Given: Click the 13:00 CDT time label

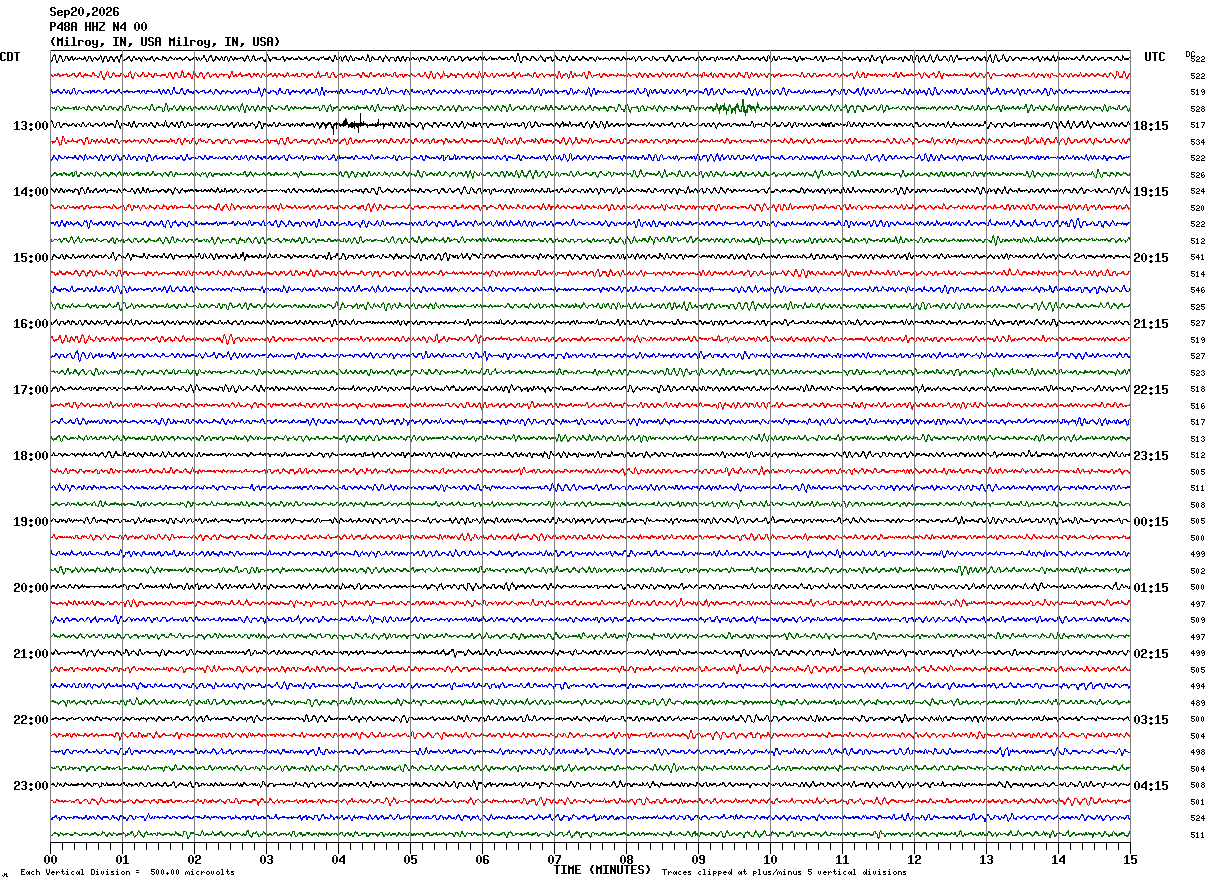Looking at the screenshot, I should coord(30,126).
